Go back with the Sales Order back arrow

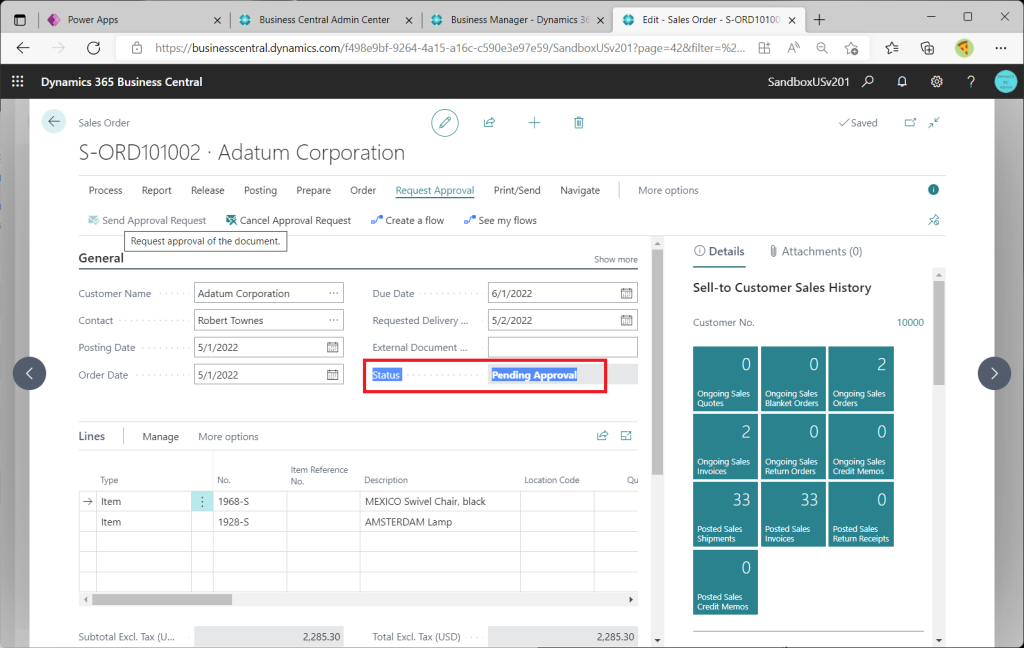[54, 122]
